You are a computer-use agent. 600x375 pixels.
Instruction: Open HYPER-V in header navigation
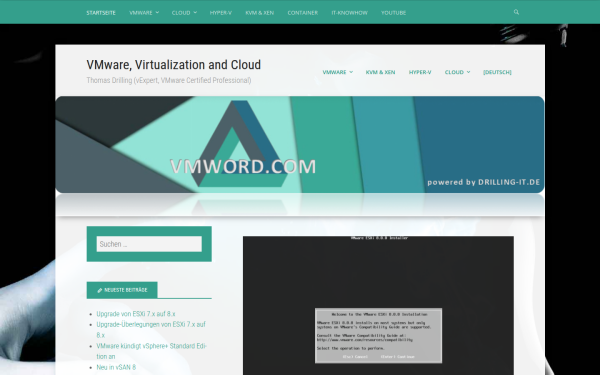[420, 72]
